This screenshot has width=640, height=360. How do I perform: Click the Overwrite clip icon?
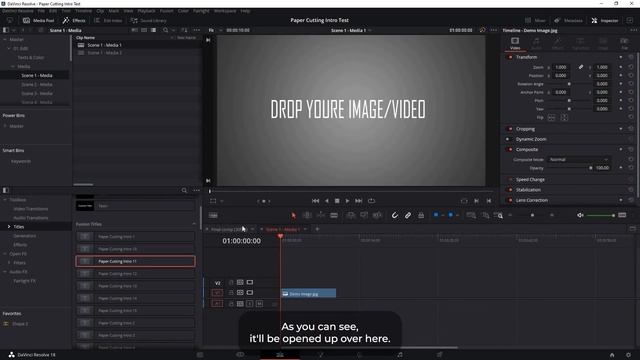[x=364, y=216]
